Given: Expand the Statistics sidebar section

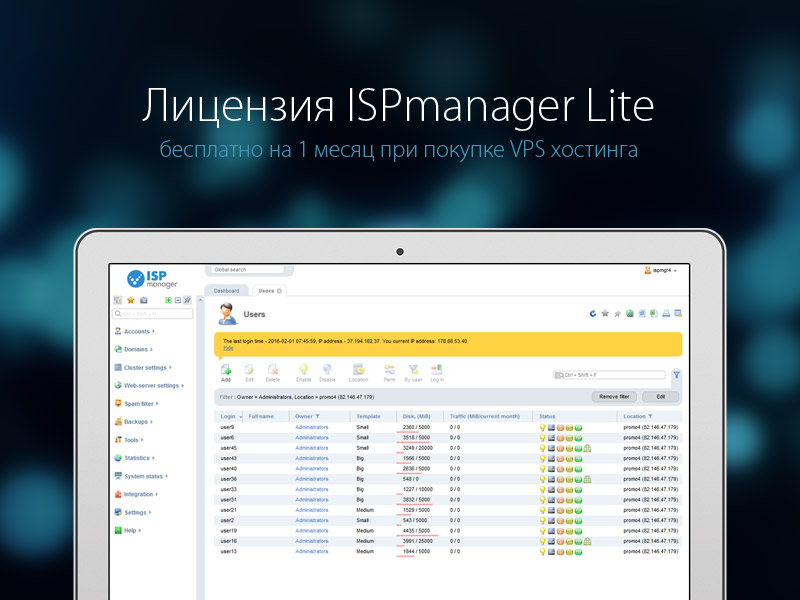Looking at the screenshot, I should tap(135, 458).
